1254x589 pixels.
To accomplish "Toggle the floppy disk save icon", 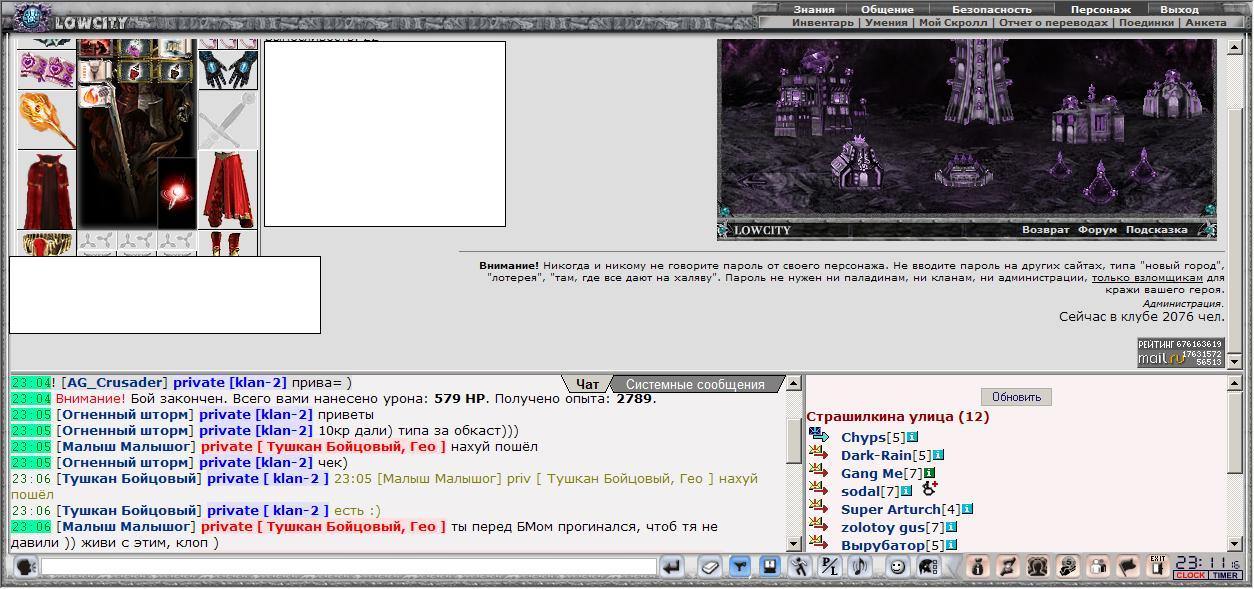I will pyautogui.click(x=769, y=567).
